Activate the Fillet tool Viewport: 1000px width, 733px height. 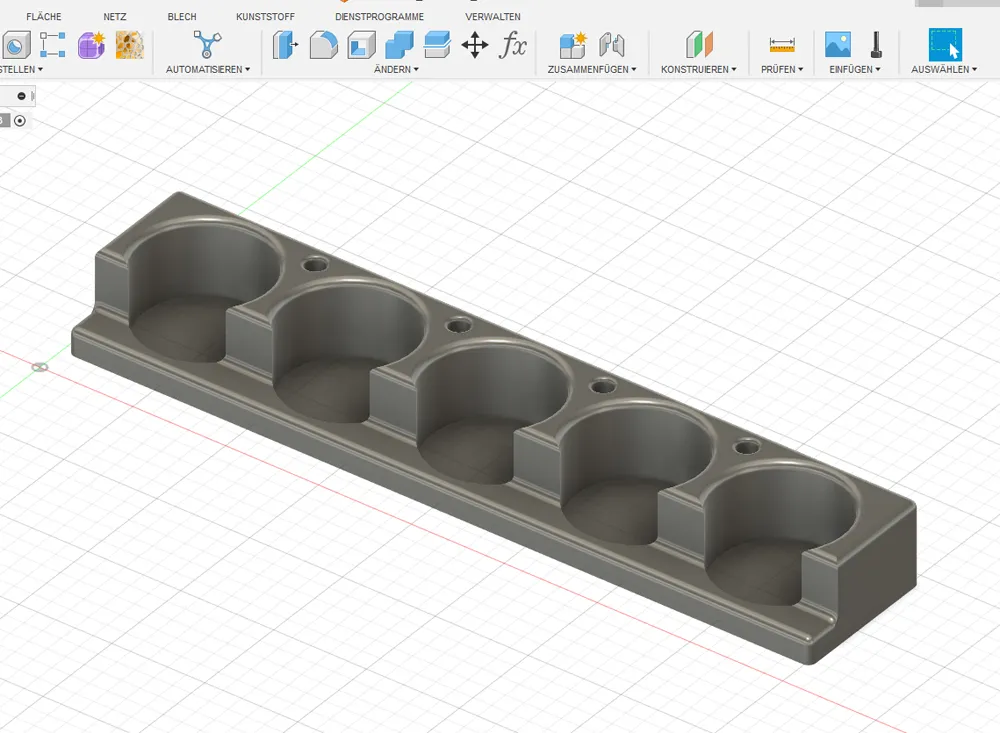[x=323, y=44]
